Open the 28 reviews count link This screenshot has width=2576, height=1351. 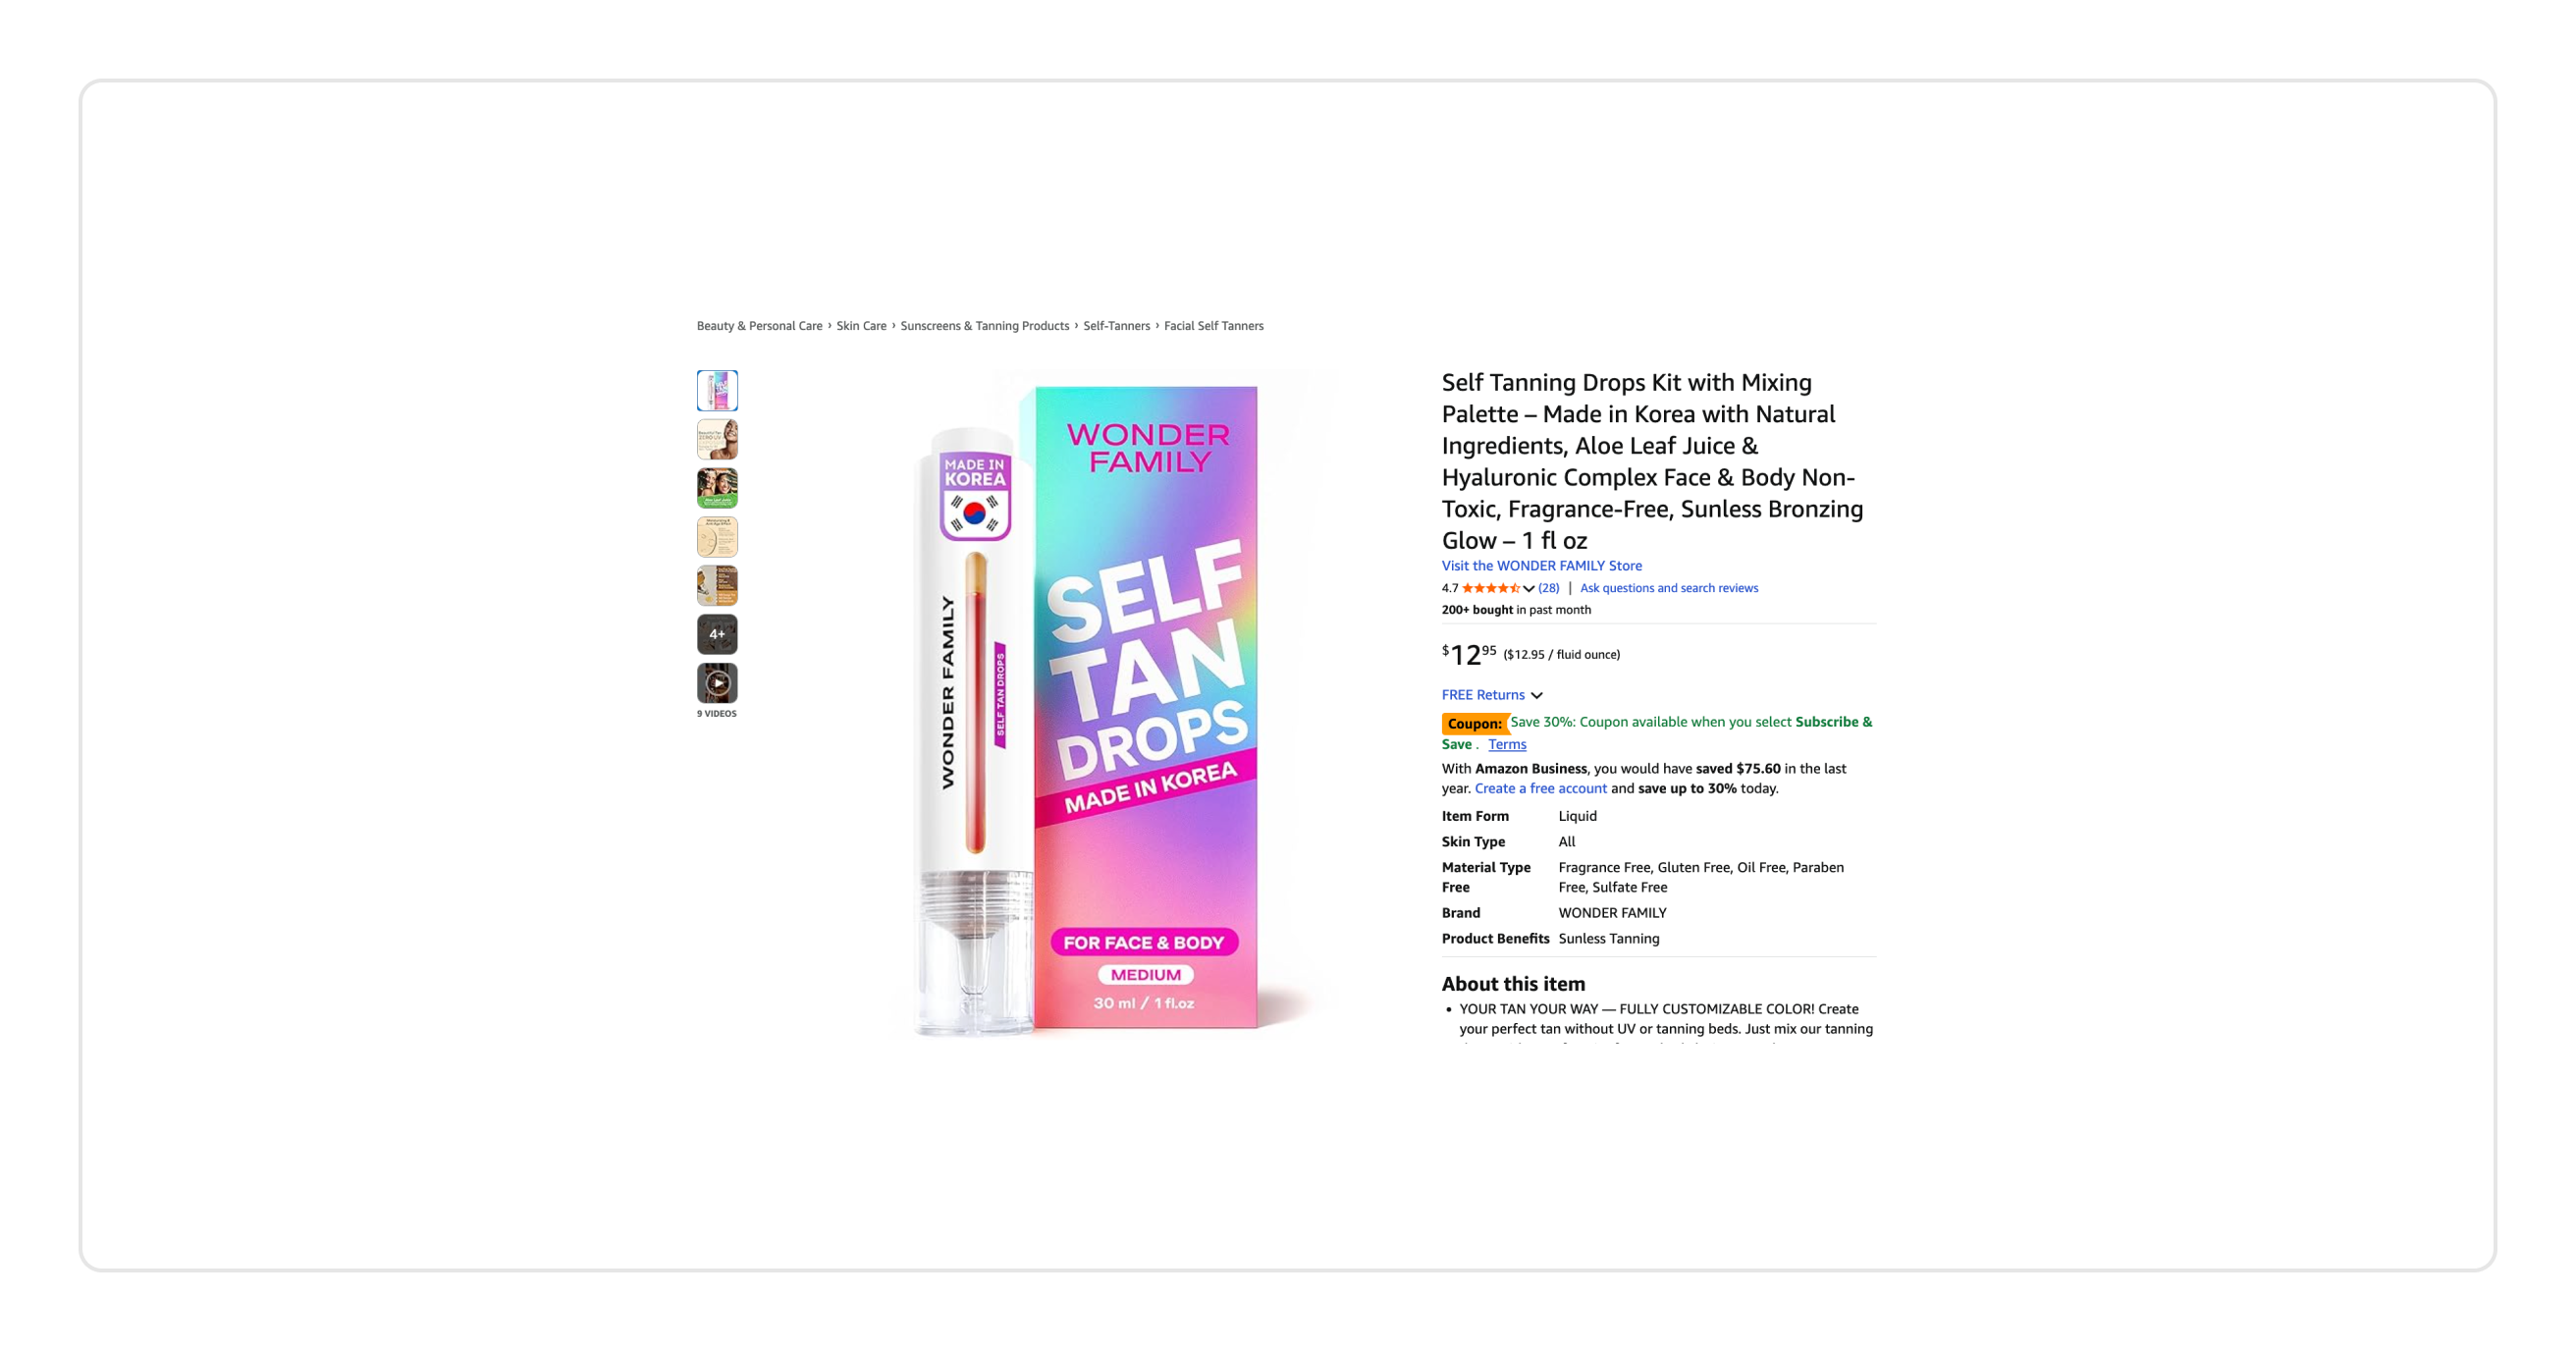tap(1549, 588)
